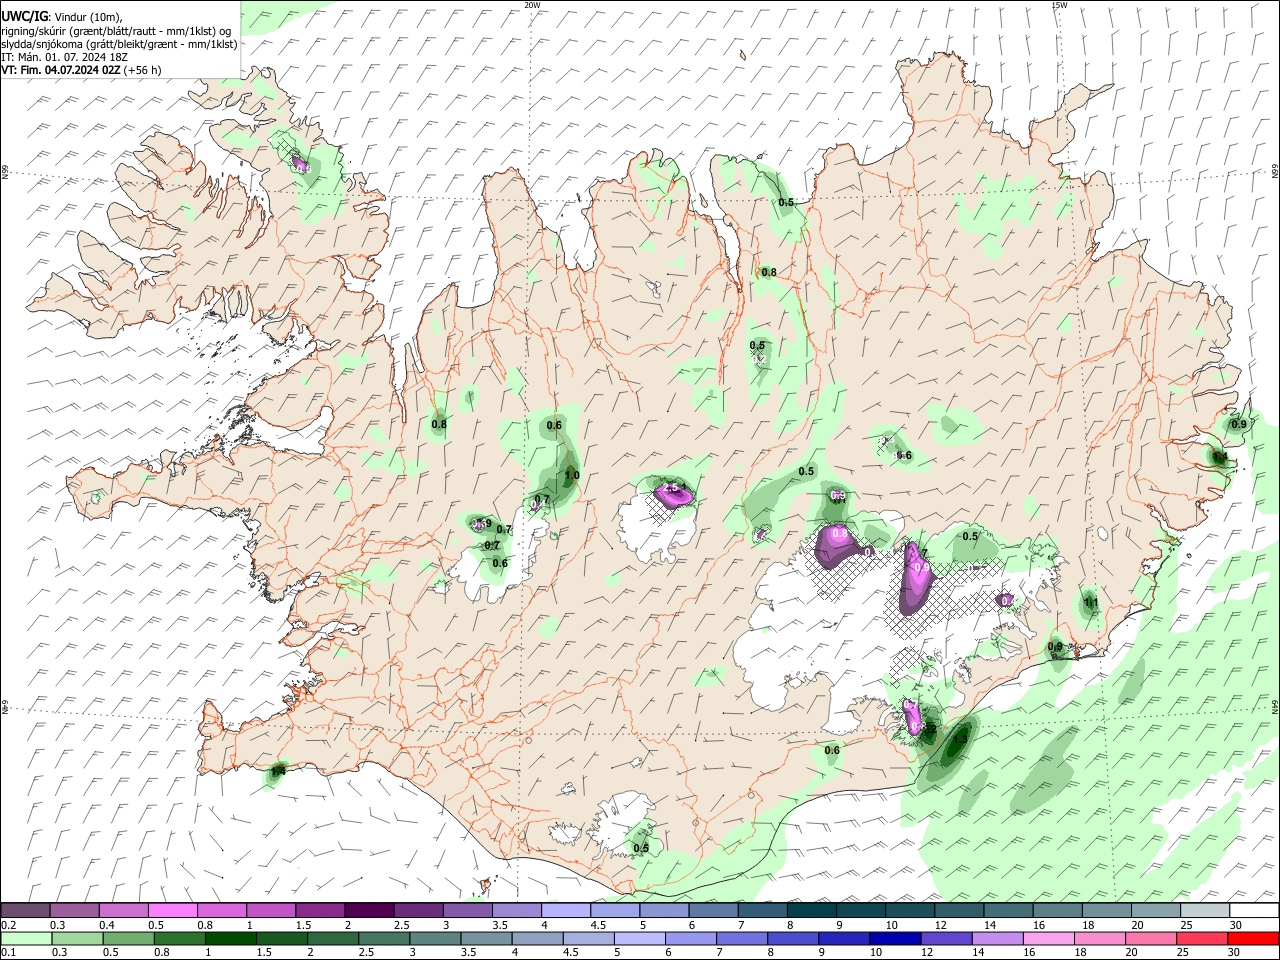The width and height of the screenshot is (1280, 960).
Task: Click the '15W' longitude label
Action: coord(1059,5)
